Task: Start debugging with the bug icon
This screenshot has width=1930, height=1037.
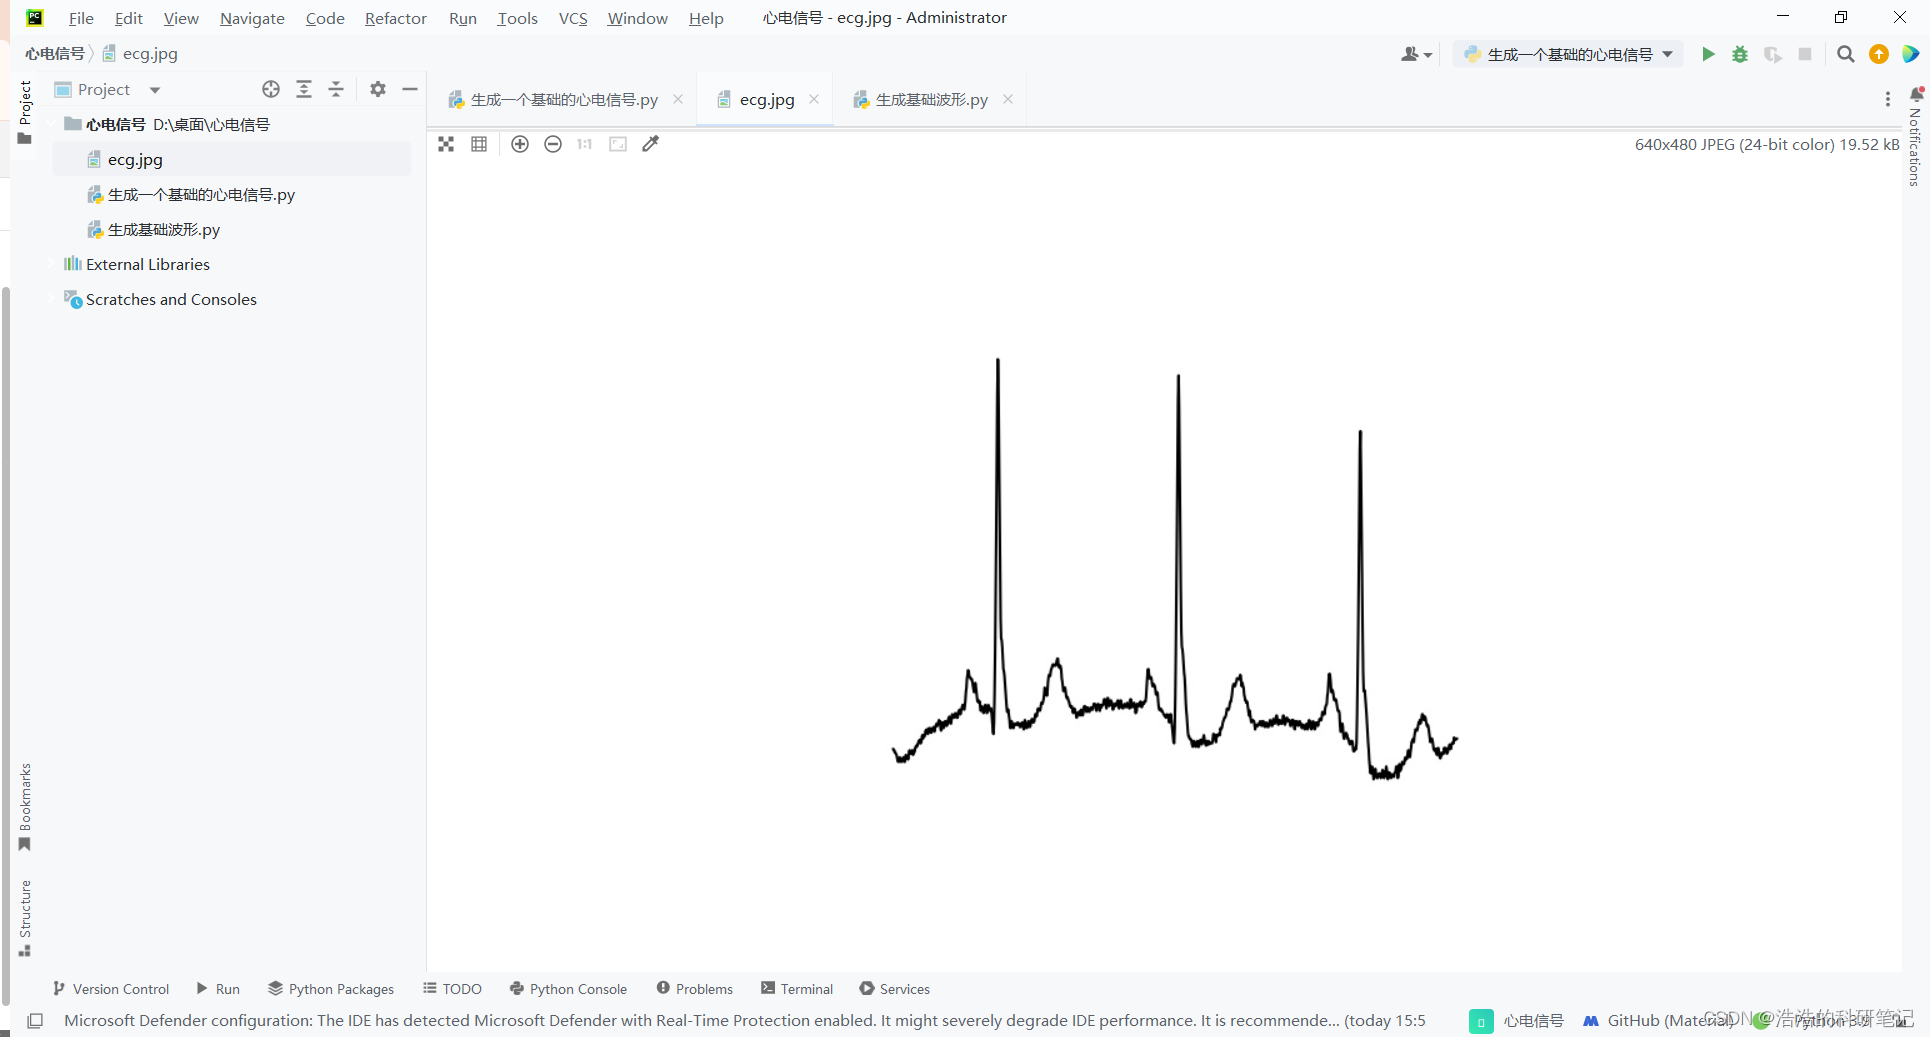Action: [x=1740, y=54]
